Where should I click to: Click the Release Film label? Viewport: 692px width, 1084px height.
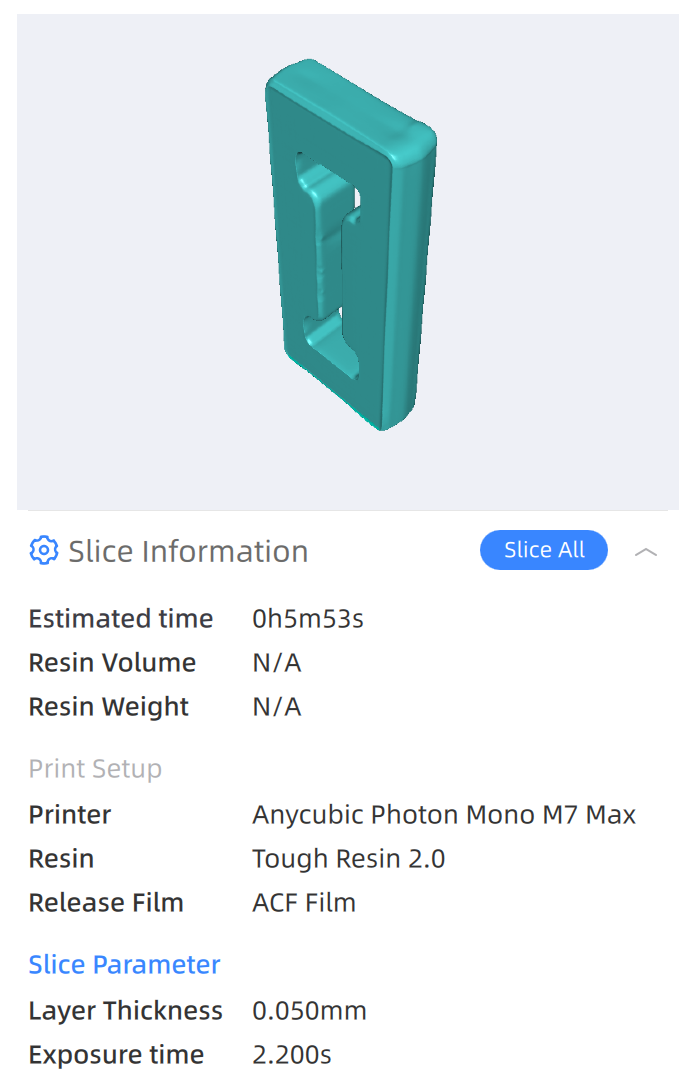[x=106, y=903]
